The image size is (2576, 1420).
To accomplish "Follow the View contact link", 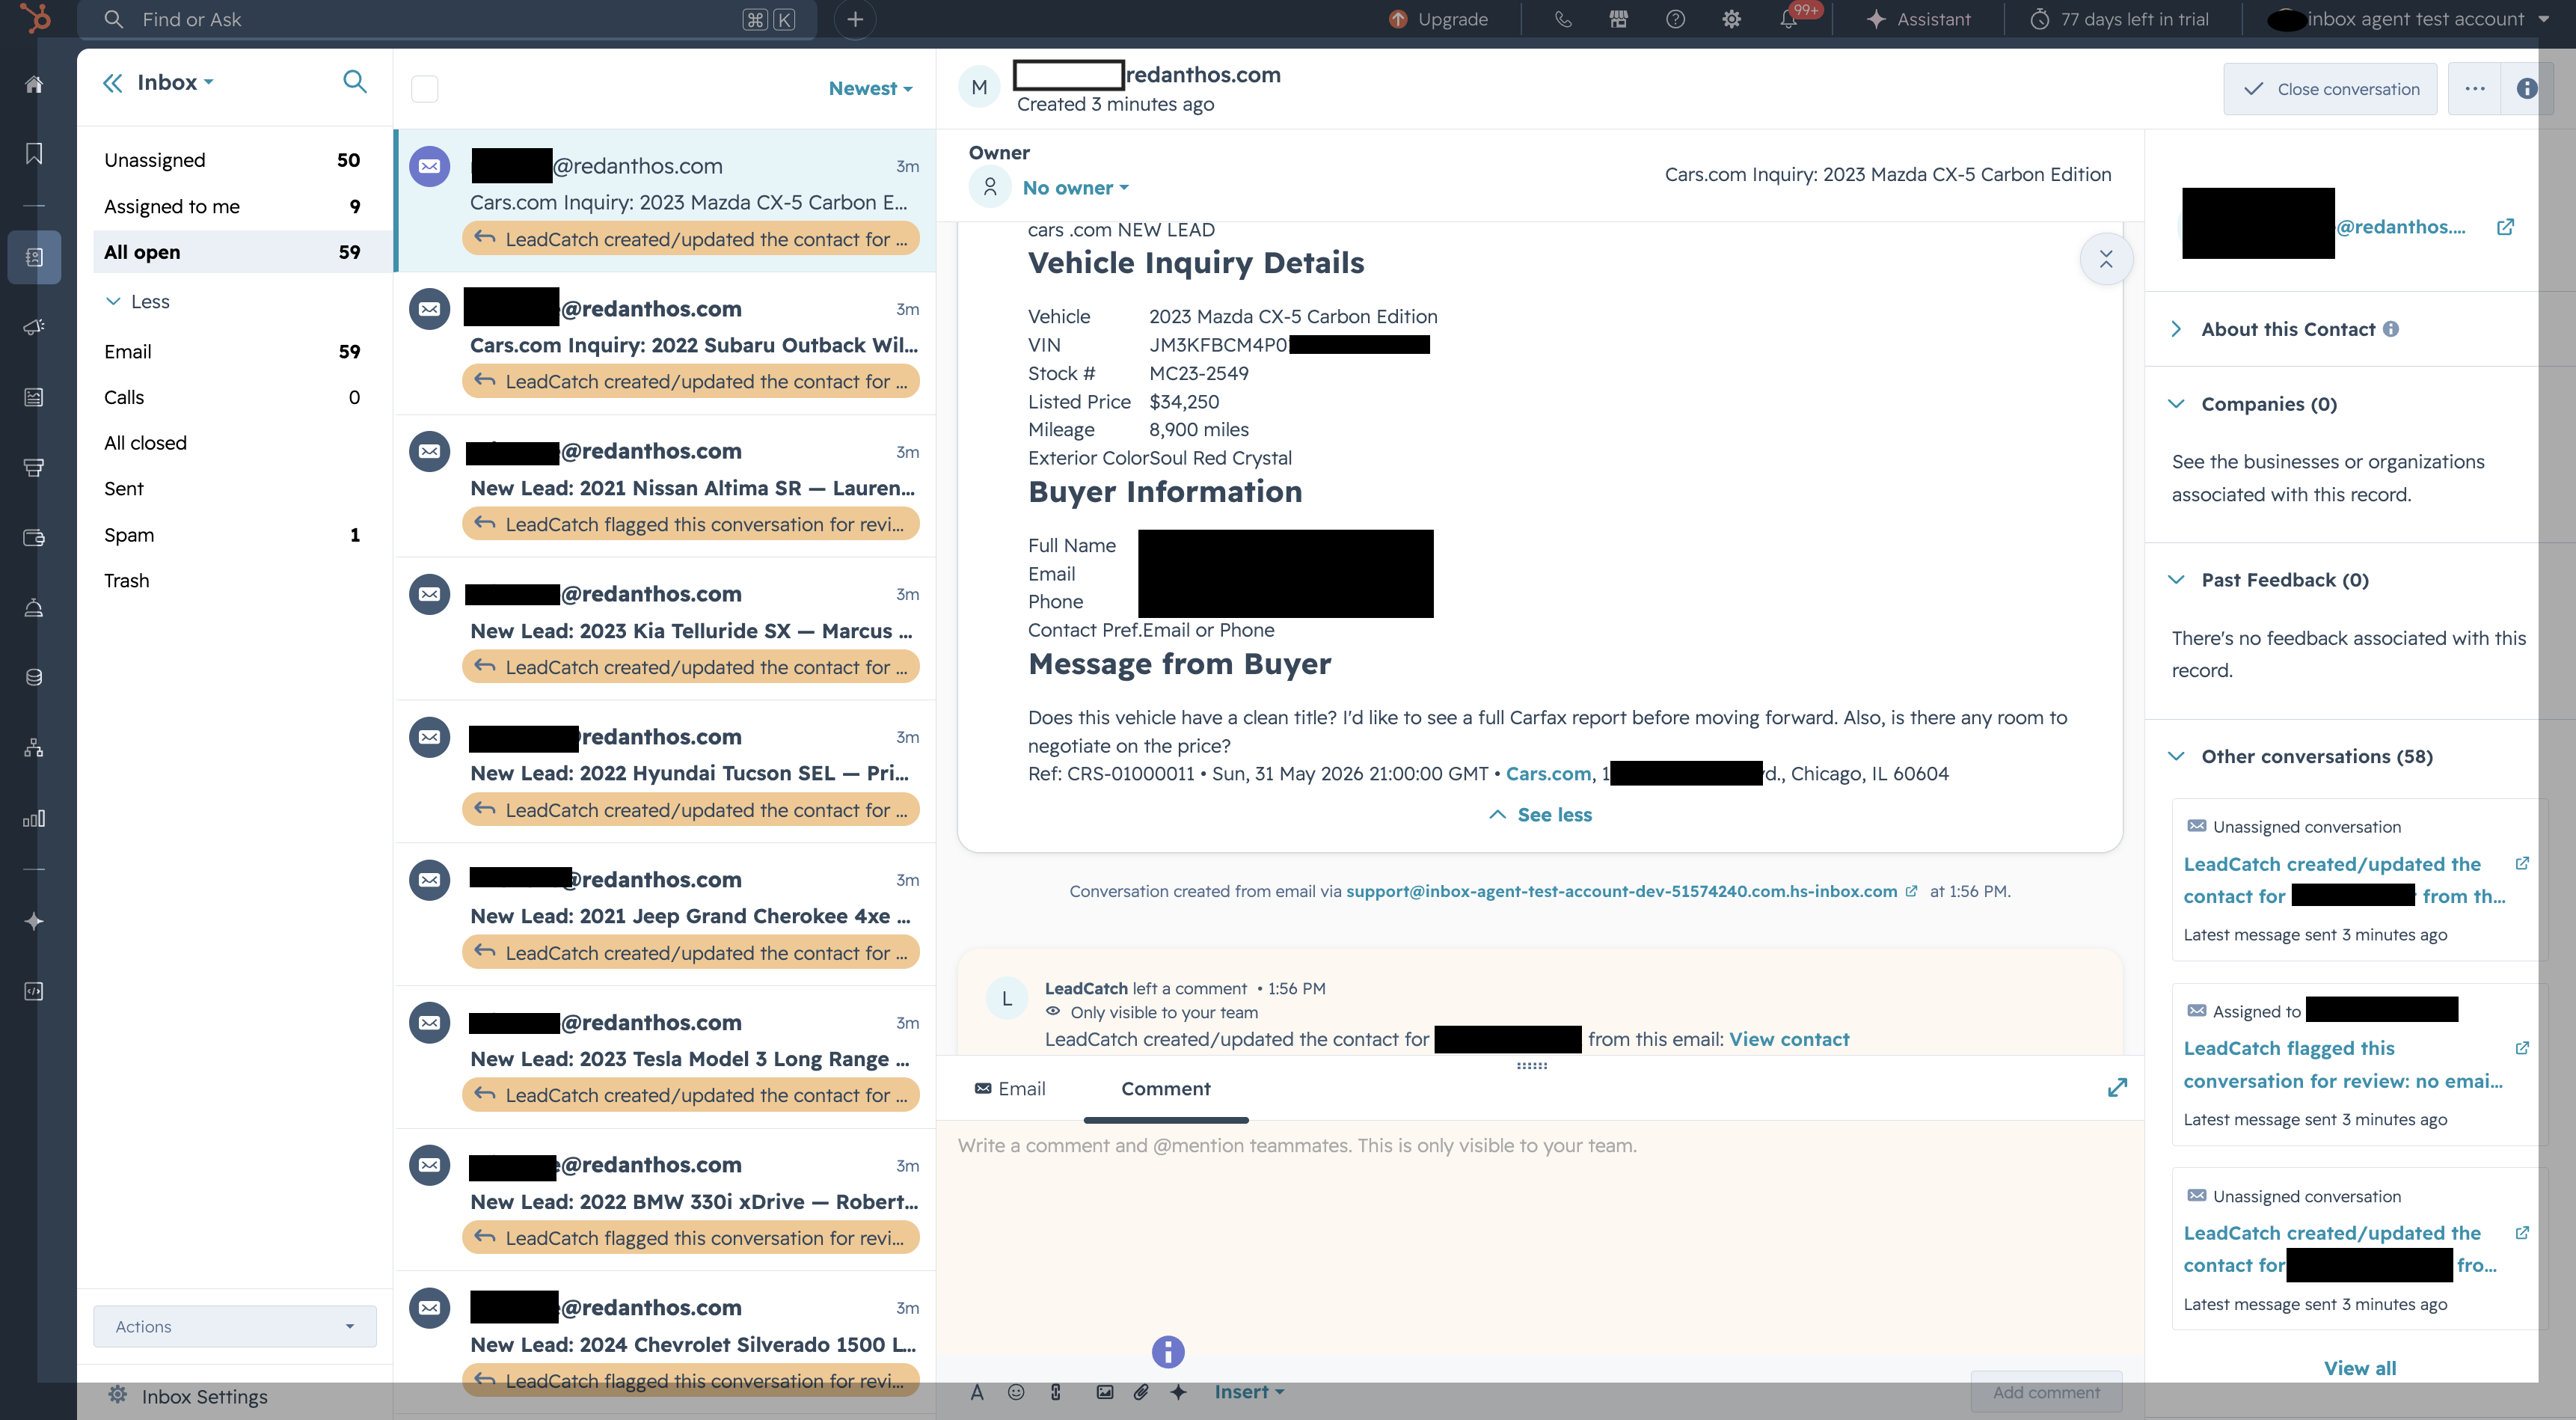I will coord(1789,1039).
